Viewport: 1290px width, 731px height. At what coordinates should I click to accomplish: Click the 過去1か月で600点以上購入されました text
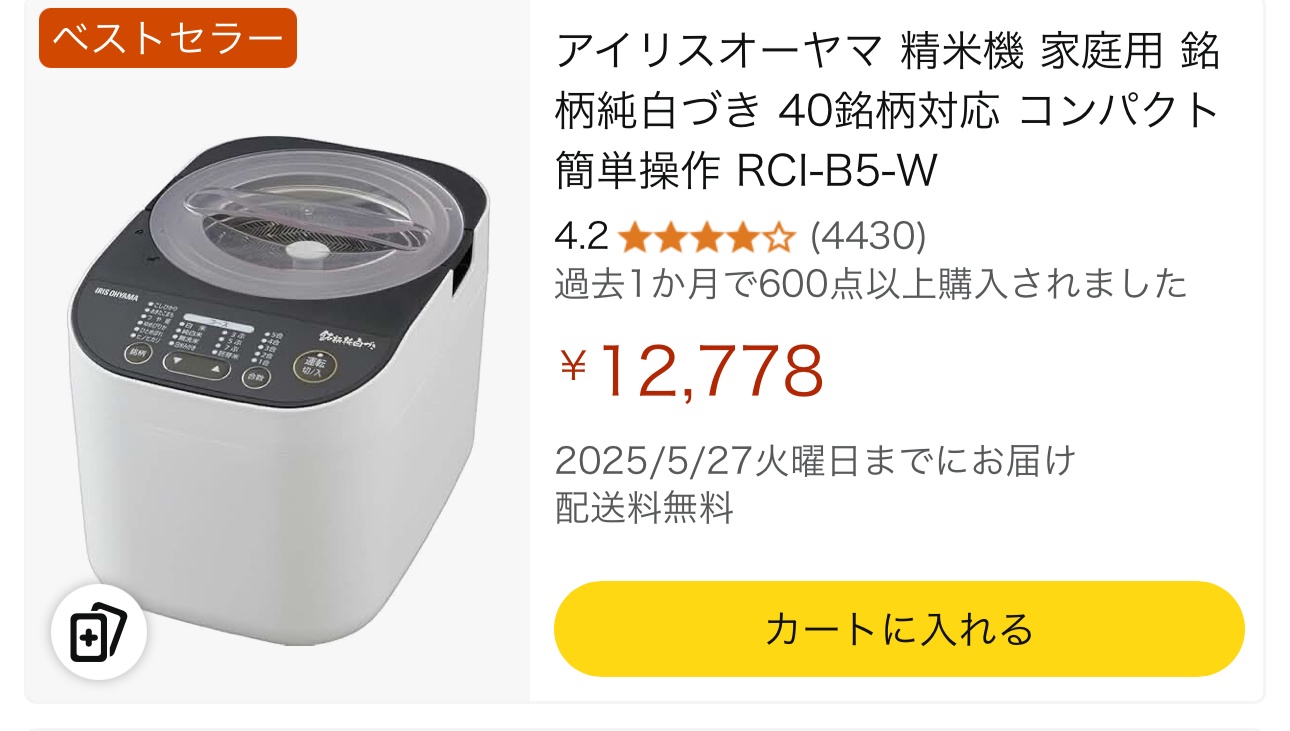(871, 285)
